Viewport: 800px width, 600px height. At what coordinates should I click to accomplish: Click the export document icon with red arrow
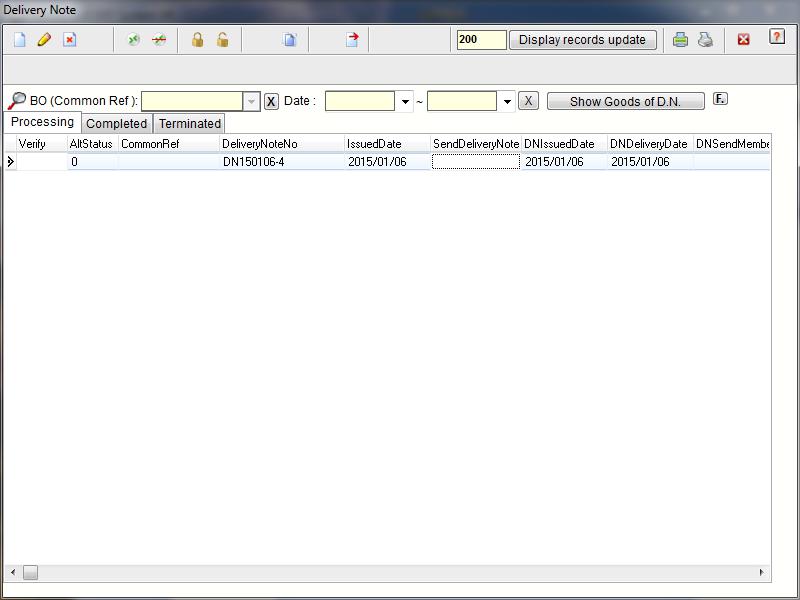click(352, 39)
